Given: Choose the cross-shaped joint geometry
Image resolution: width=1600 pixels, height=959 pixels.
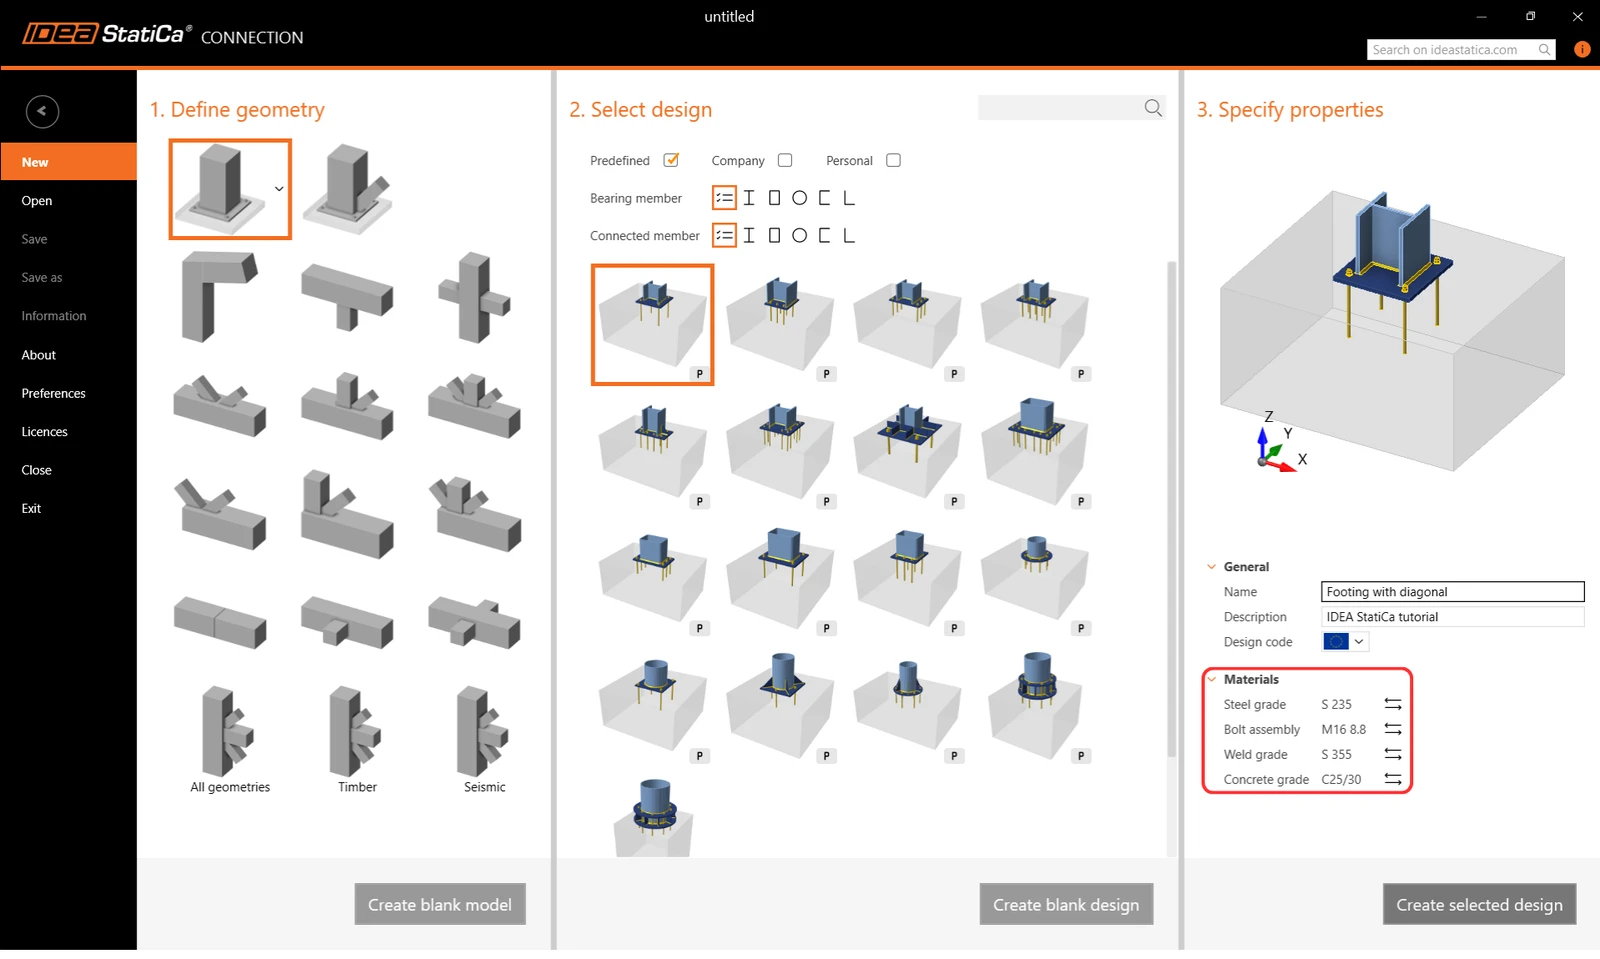Looking at the screenshot, I should point(475,296).
